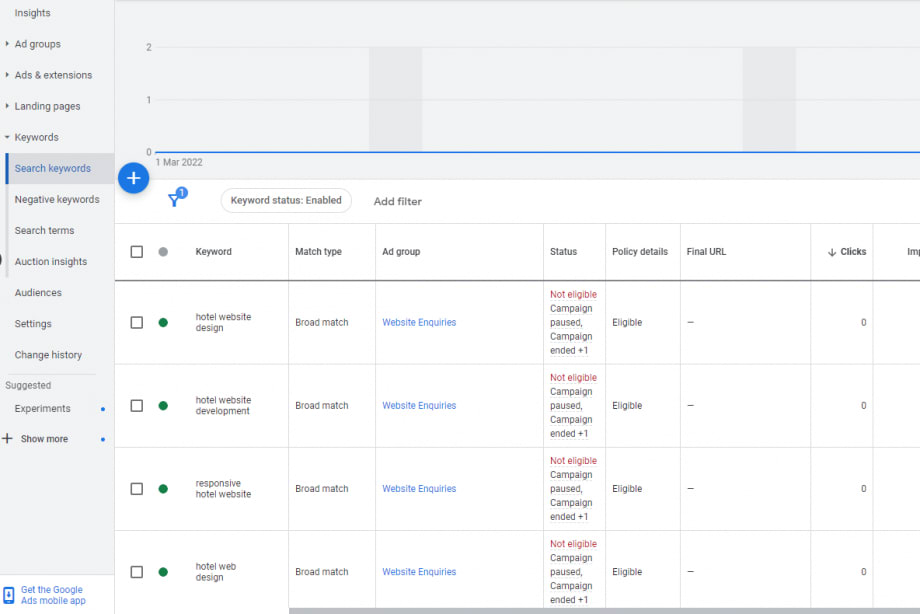Click the blue plus add keyword button
The image size is (920, 614).
coord(133,179)
